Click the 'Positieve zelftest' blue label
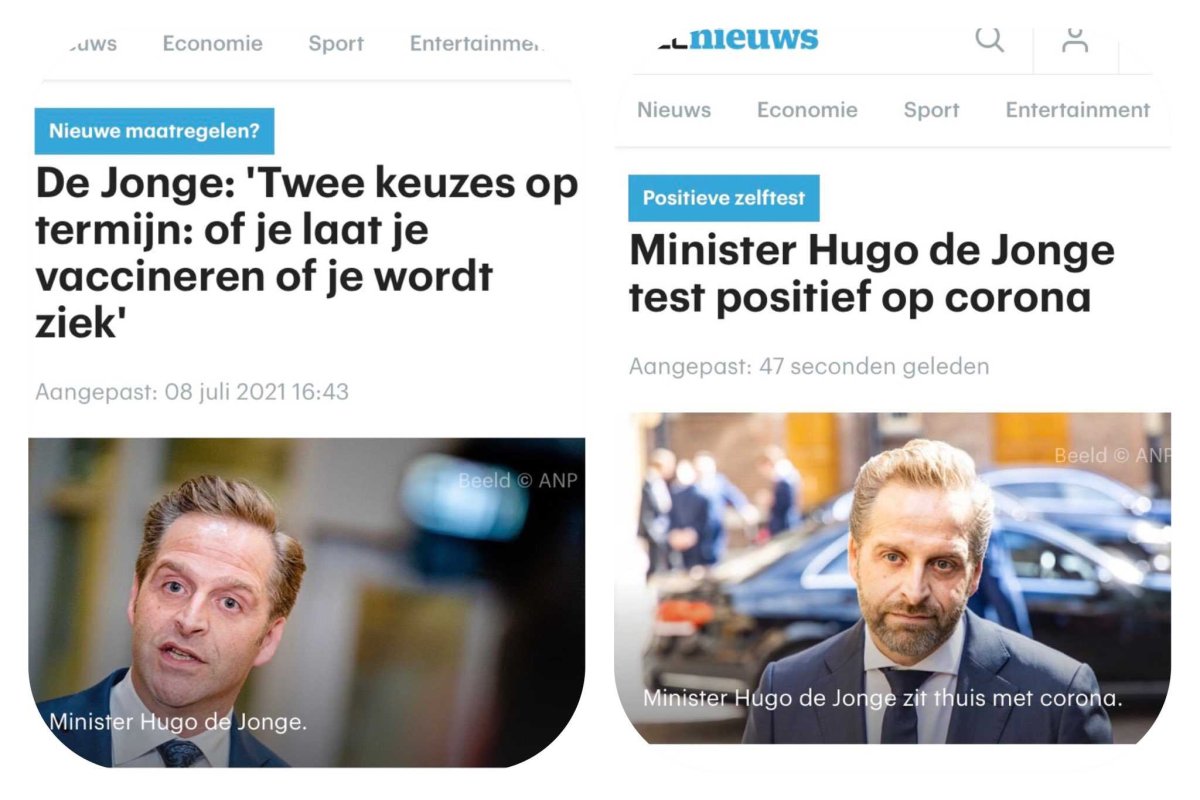Image resolution: width=1200 pixels, height=800 pixels. (724, 198)
